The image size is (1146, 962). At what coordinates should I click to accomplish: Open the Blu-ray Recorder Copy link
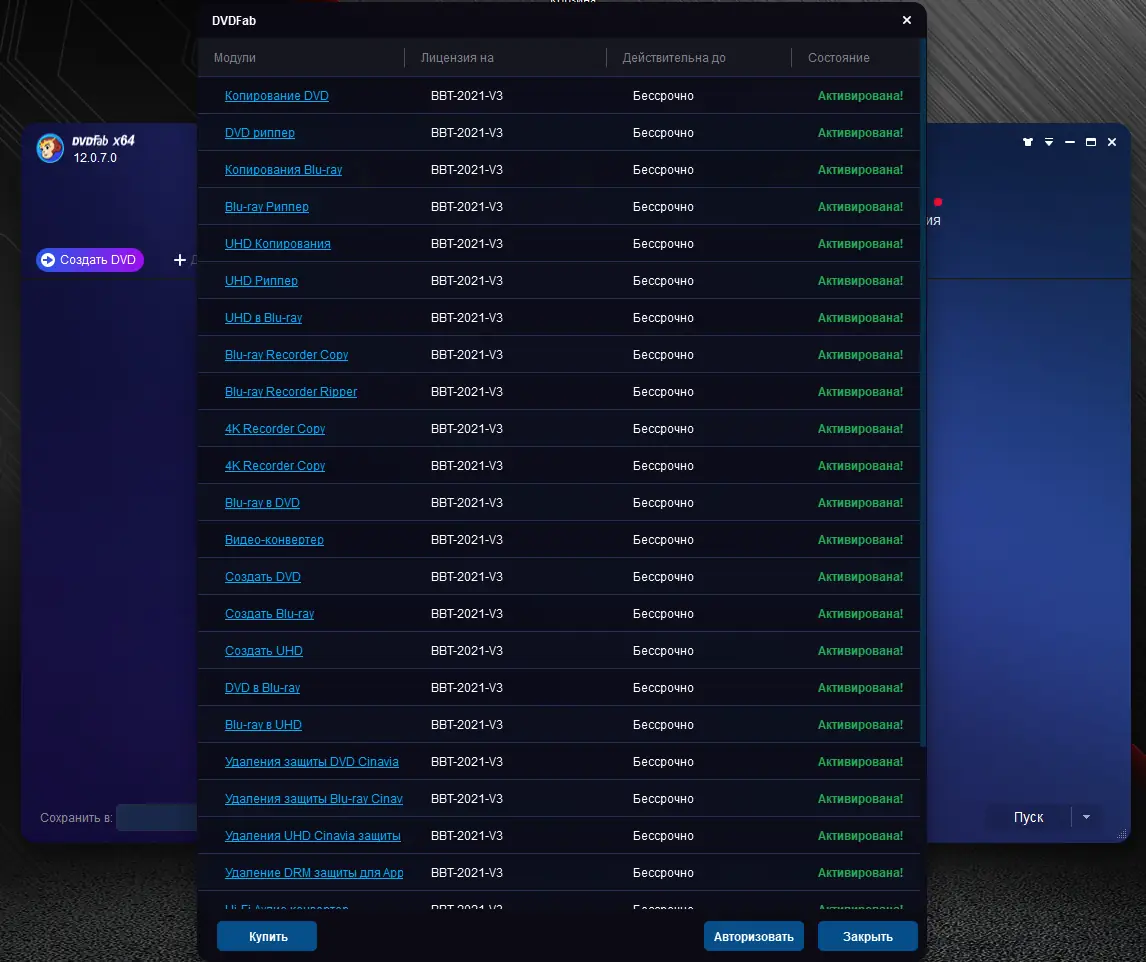pos(286,355)
